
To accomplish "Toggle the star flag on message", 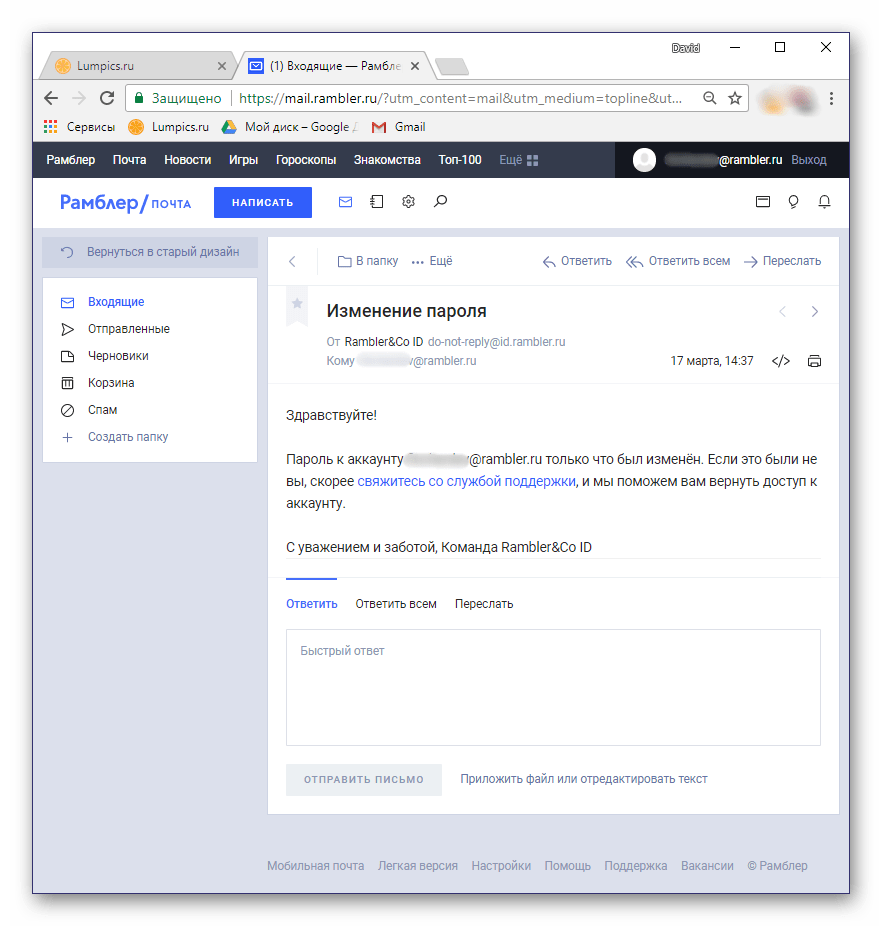I will [297, 304].
